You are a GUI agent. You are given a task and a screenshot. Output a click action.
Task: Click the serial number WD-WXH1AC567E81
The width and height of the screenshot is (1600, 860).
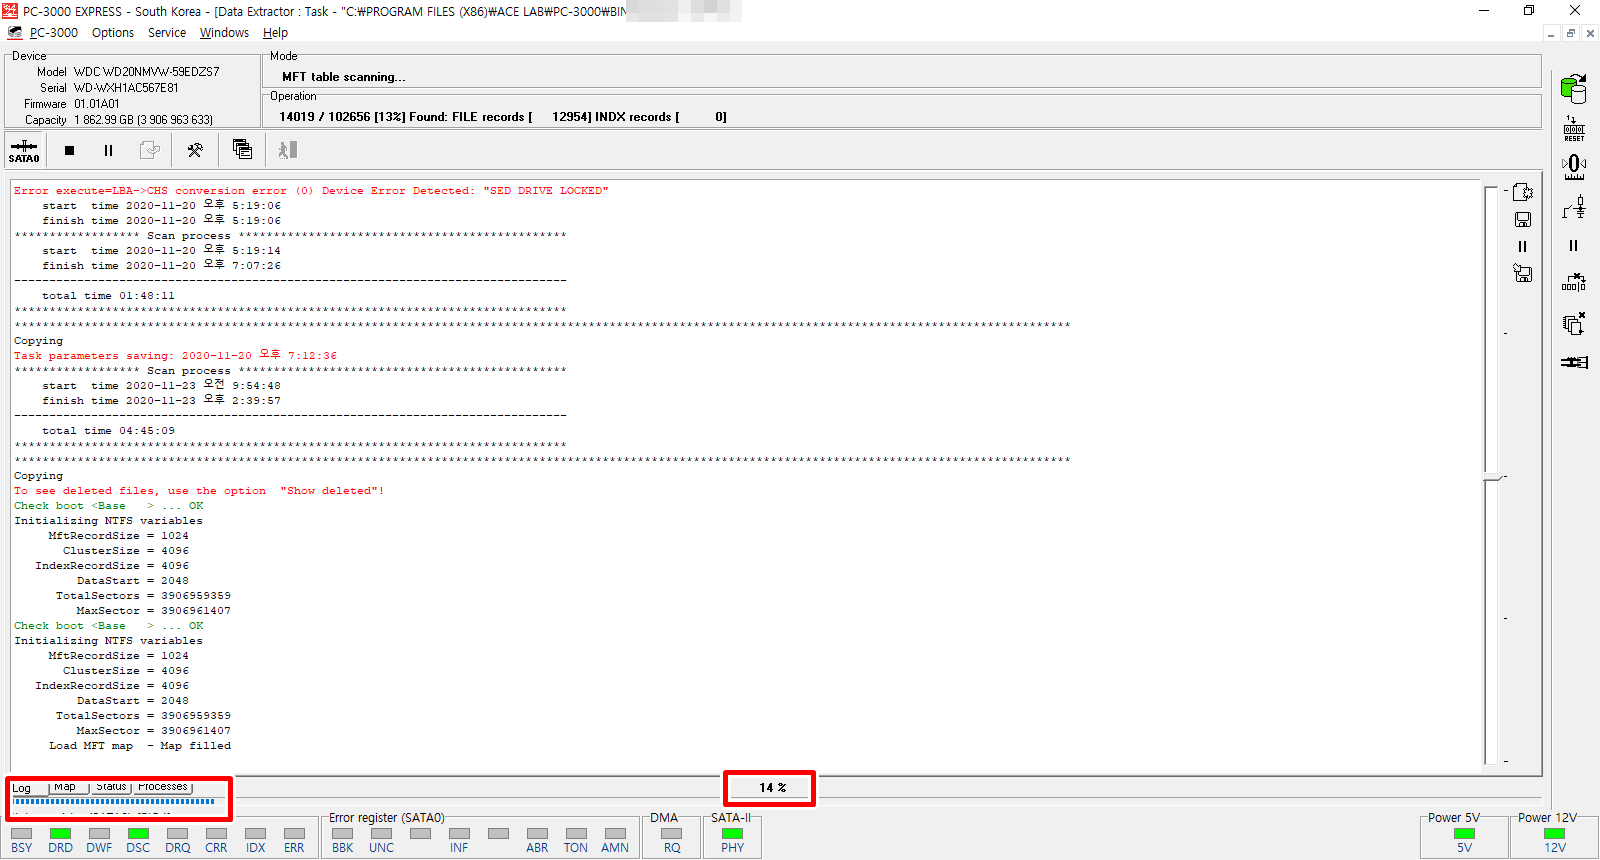click(x=126, y=88)
